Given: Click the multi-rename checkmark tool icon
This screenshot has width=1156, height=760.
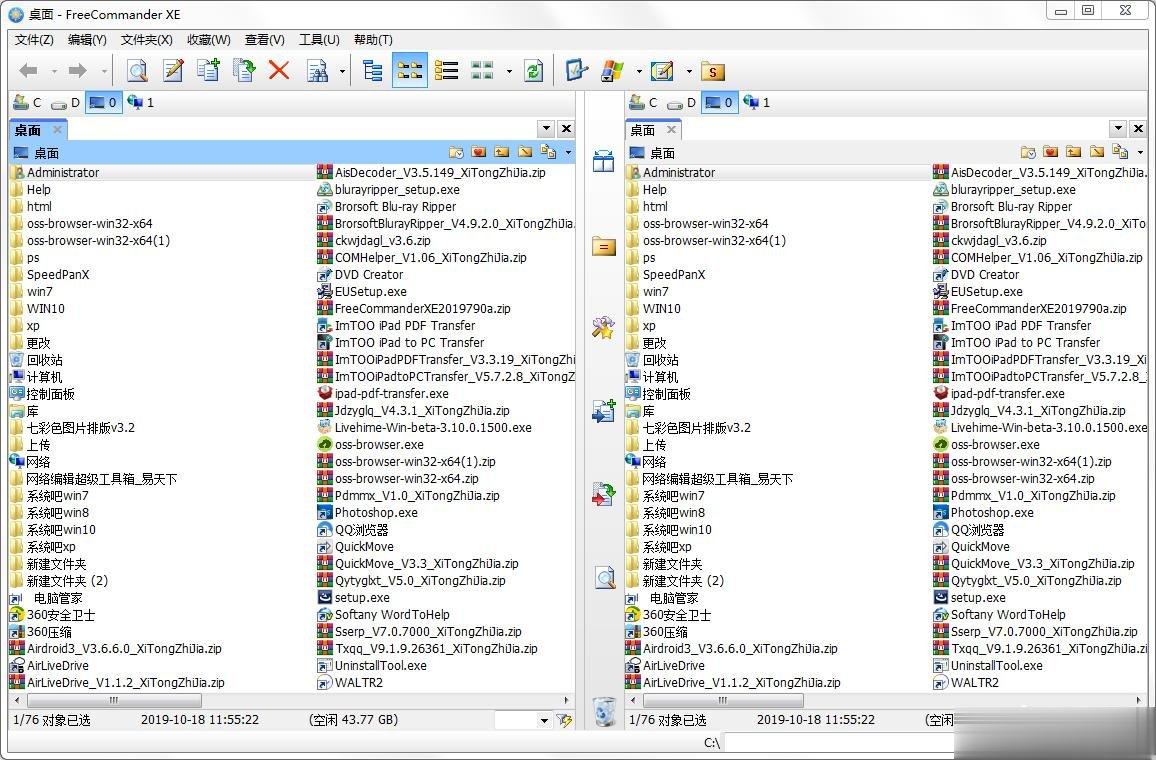Looking at the screenshot, I should (x=577, y=71).
